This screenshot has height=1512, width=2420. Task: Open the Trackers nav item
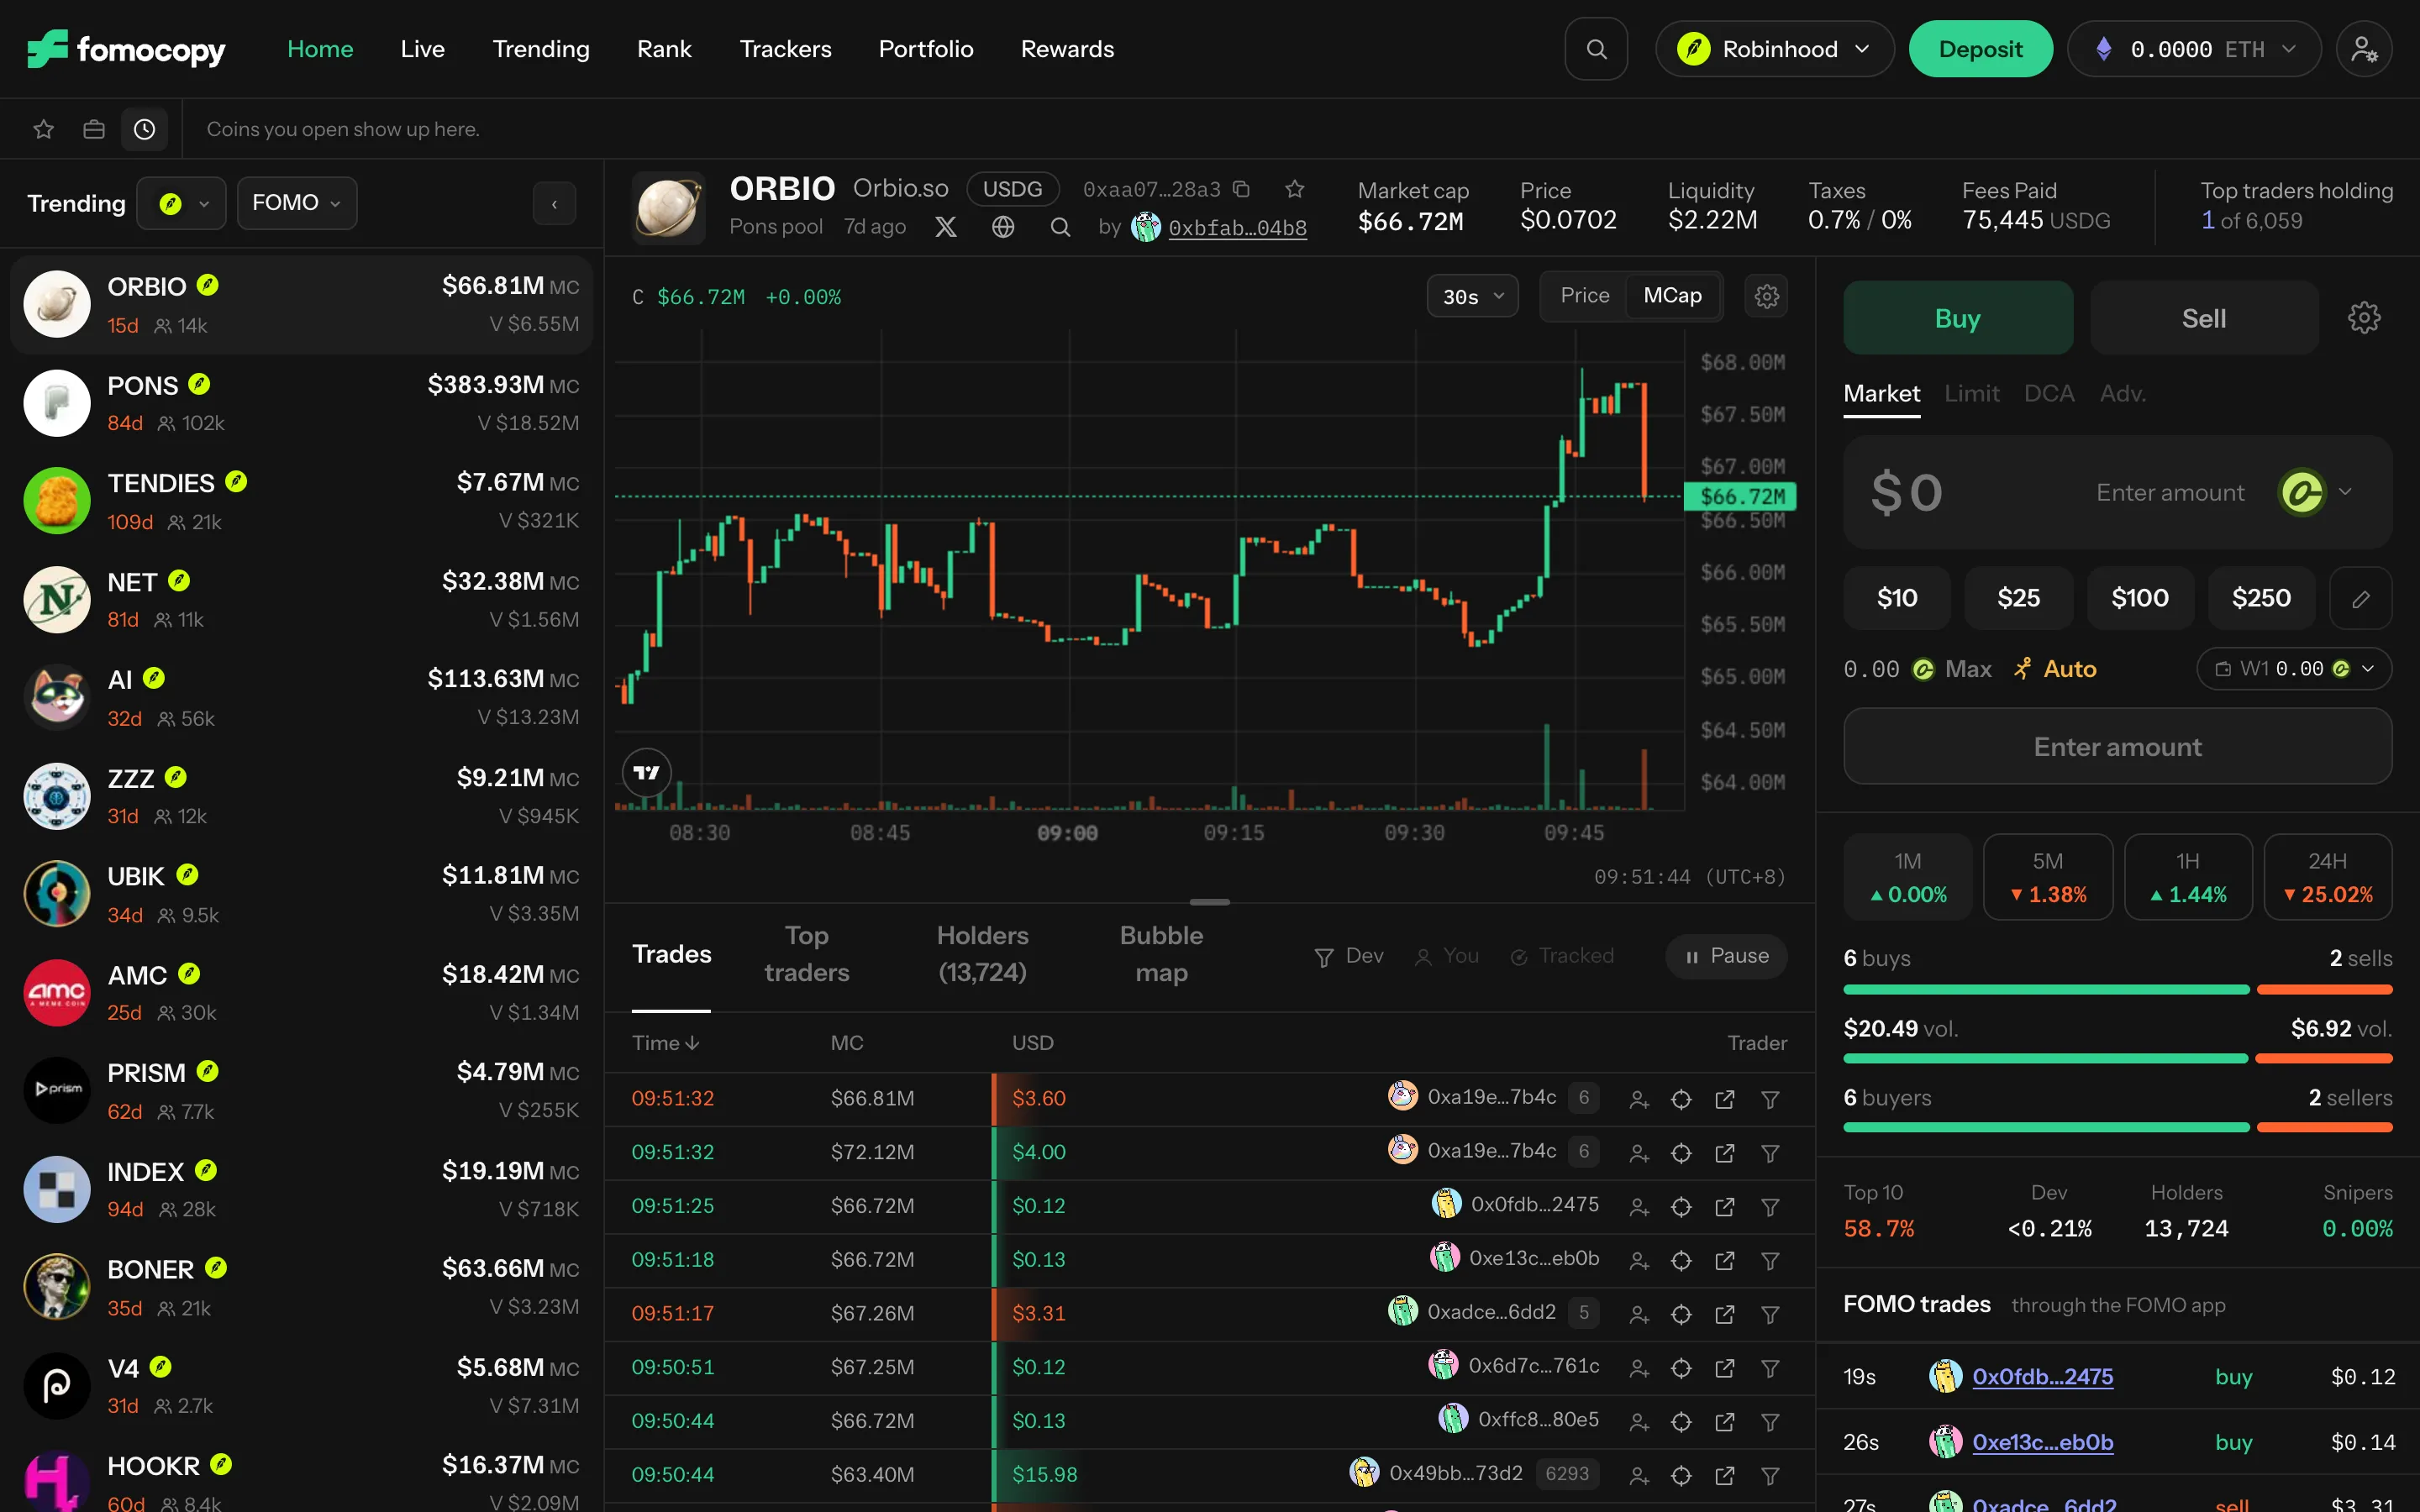coord(785,49)
